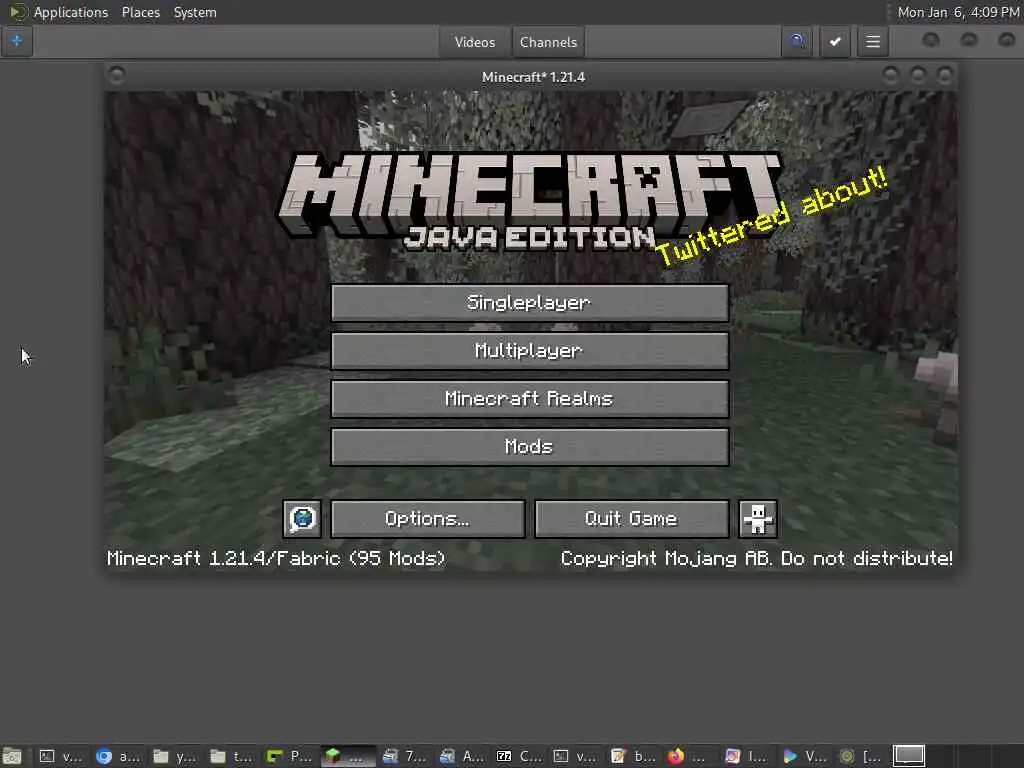Open the hamburger menu in the toolbar
The width and height of the screenshot is (1024, 768).
[872, 42]
